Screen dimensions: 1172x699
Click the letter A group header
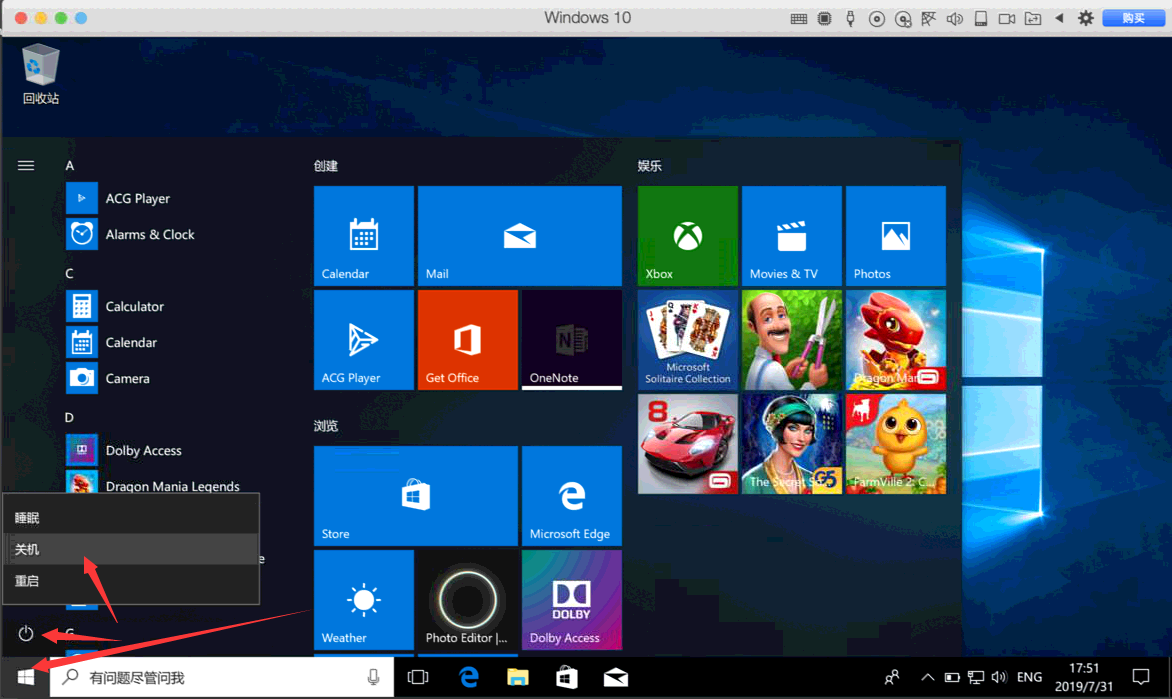(x=70, y=165)
